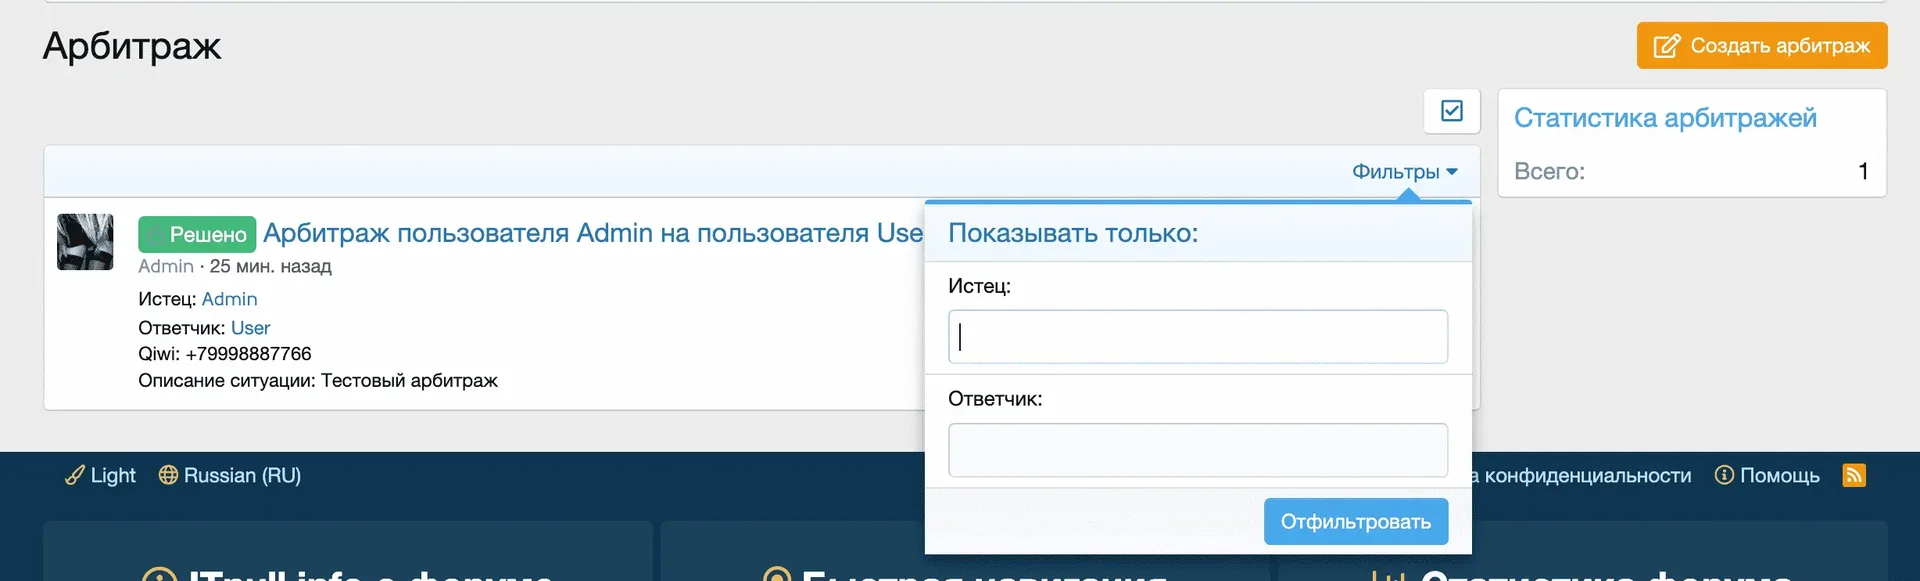
Task: Click the 25 мин. назад timestamp
Action: (x=270, y=266)
